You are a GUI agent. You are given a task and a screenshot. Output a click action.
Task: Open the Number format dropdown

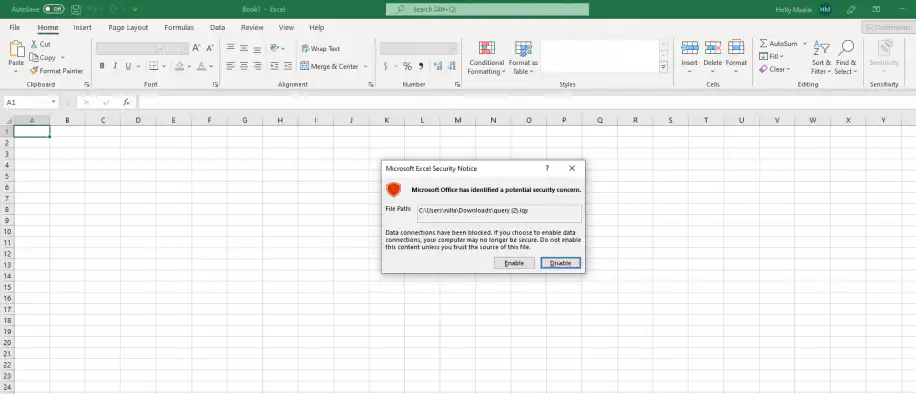pyautogui.click(x=453, y=49)
